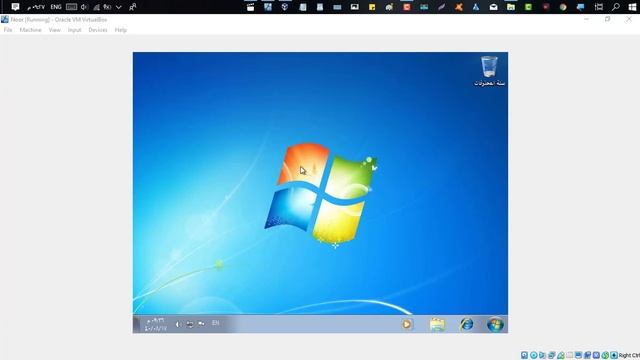Open the View menu

pyautogui.click(x=54, y=30)
